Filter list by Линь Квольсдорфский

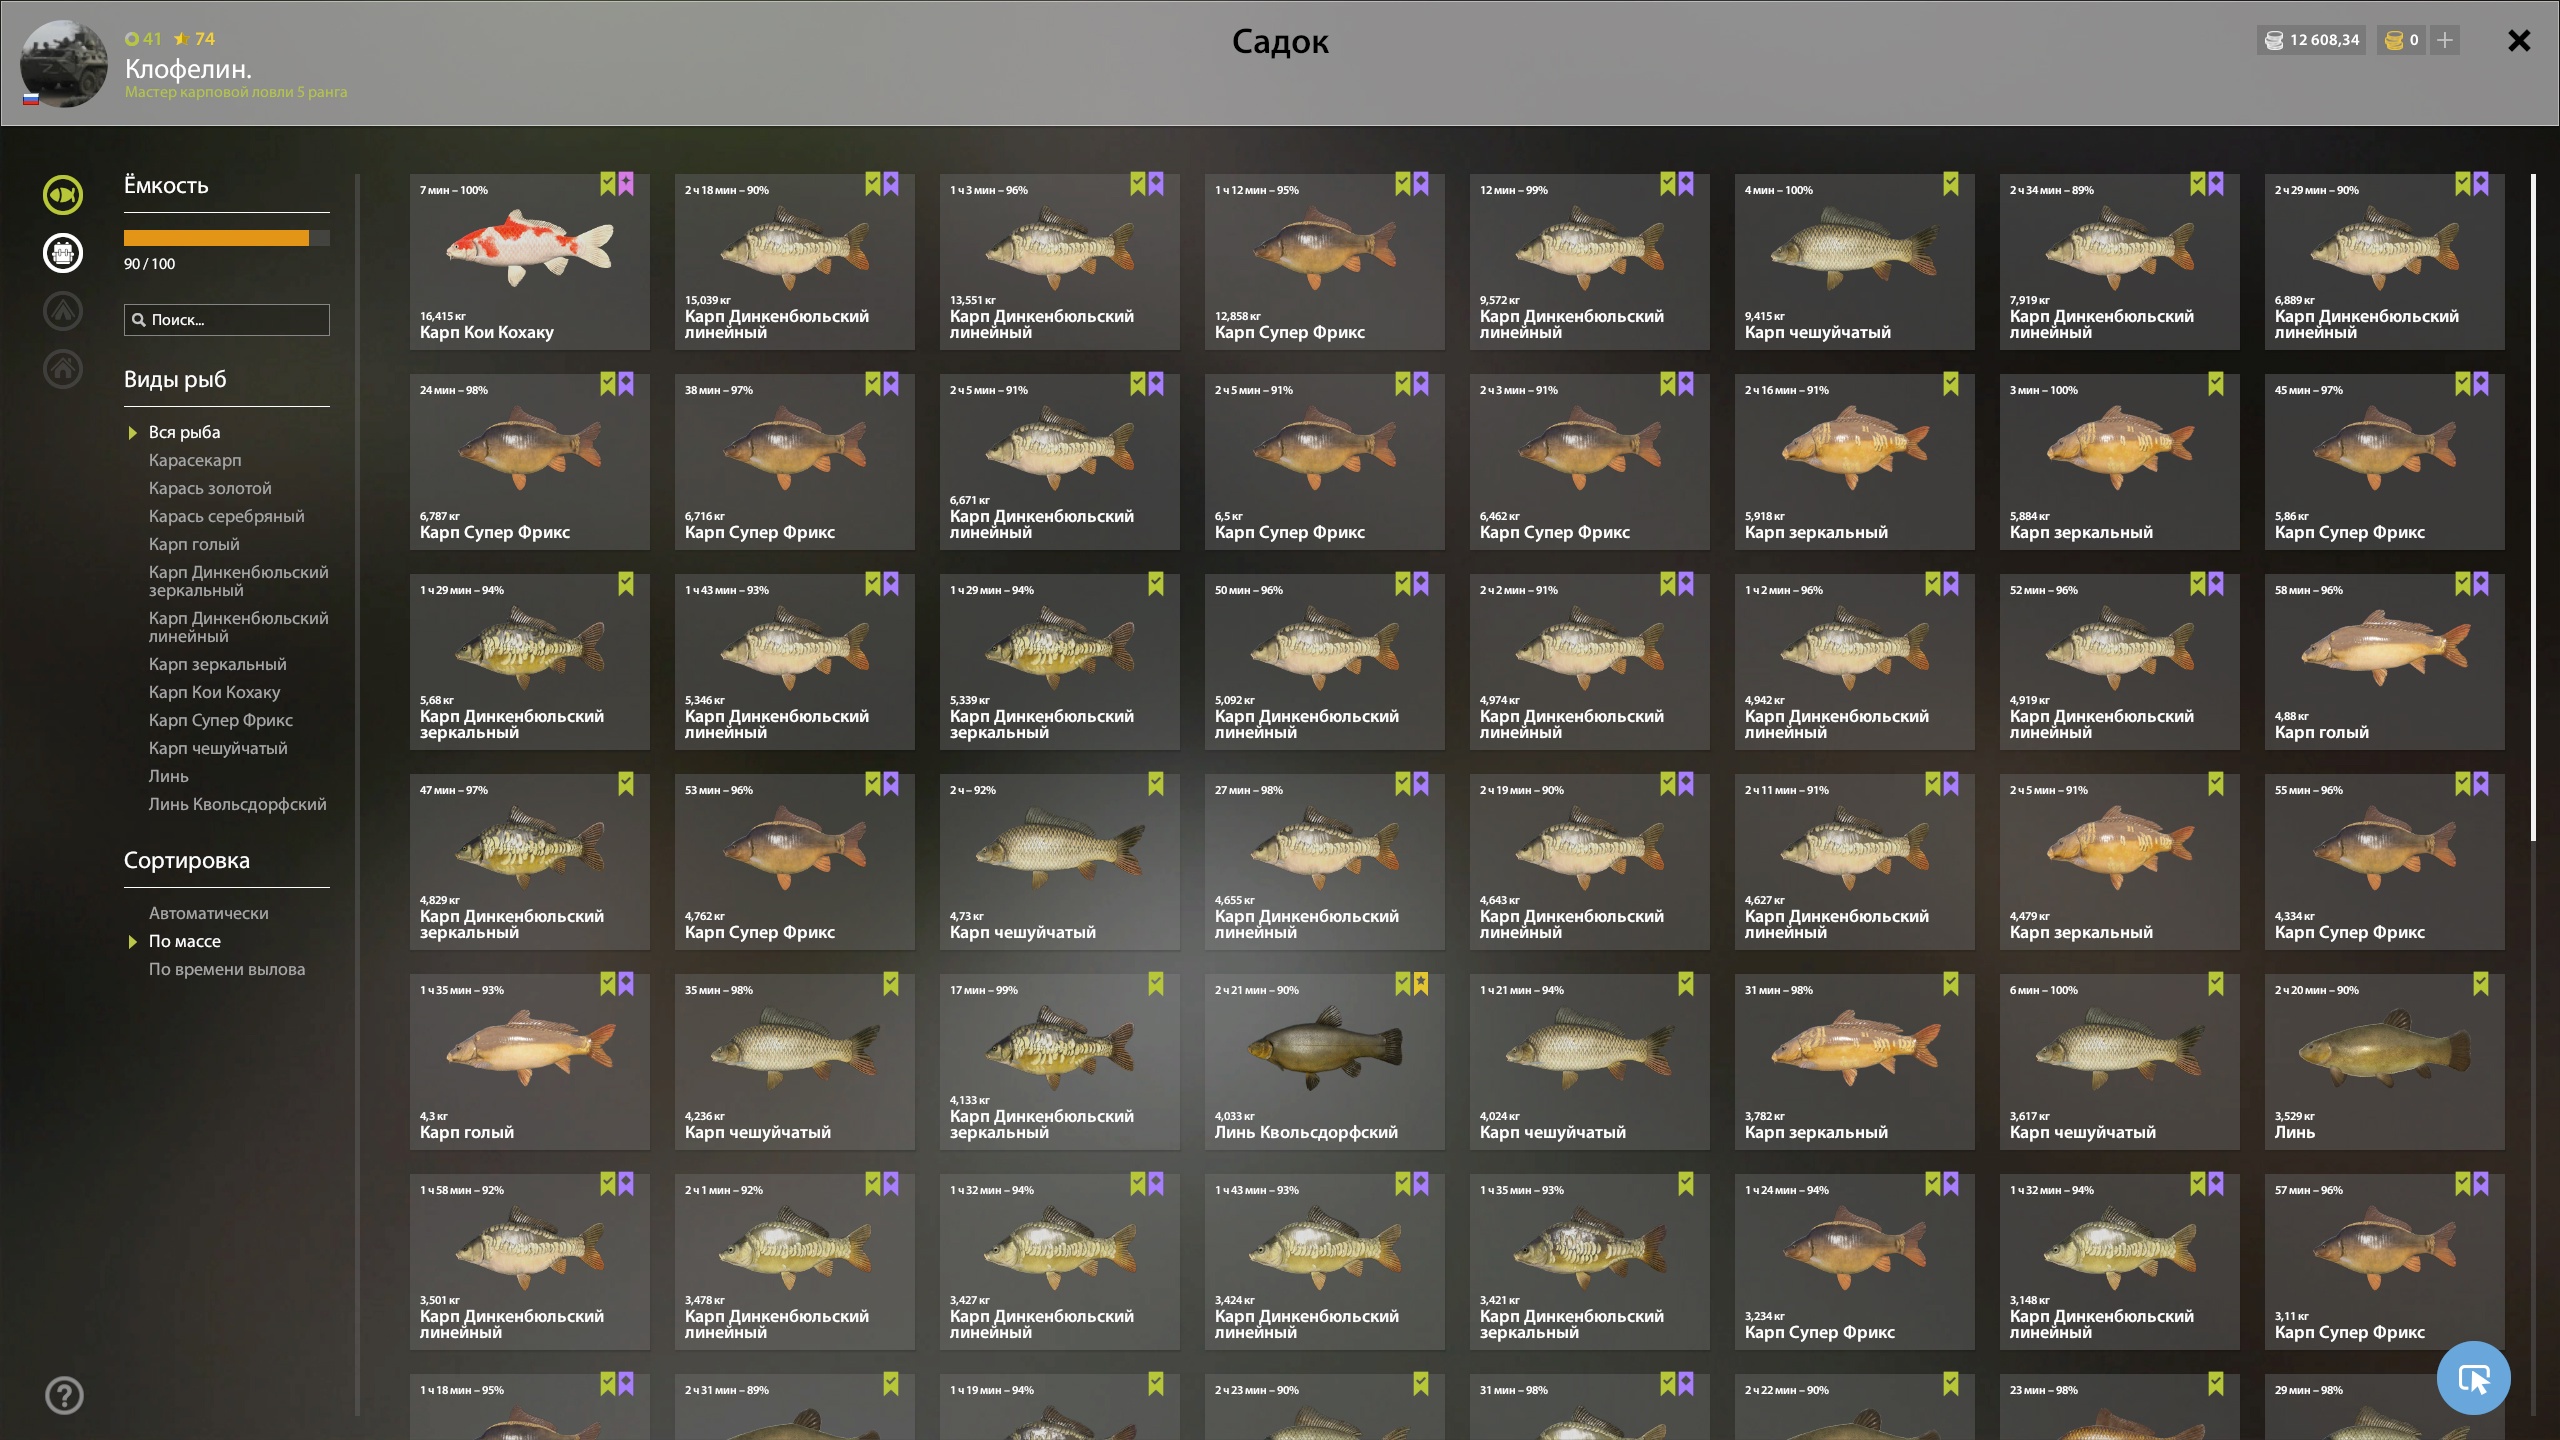click(x=238, y=804)
